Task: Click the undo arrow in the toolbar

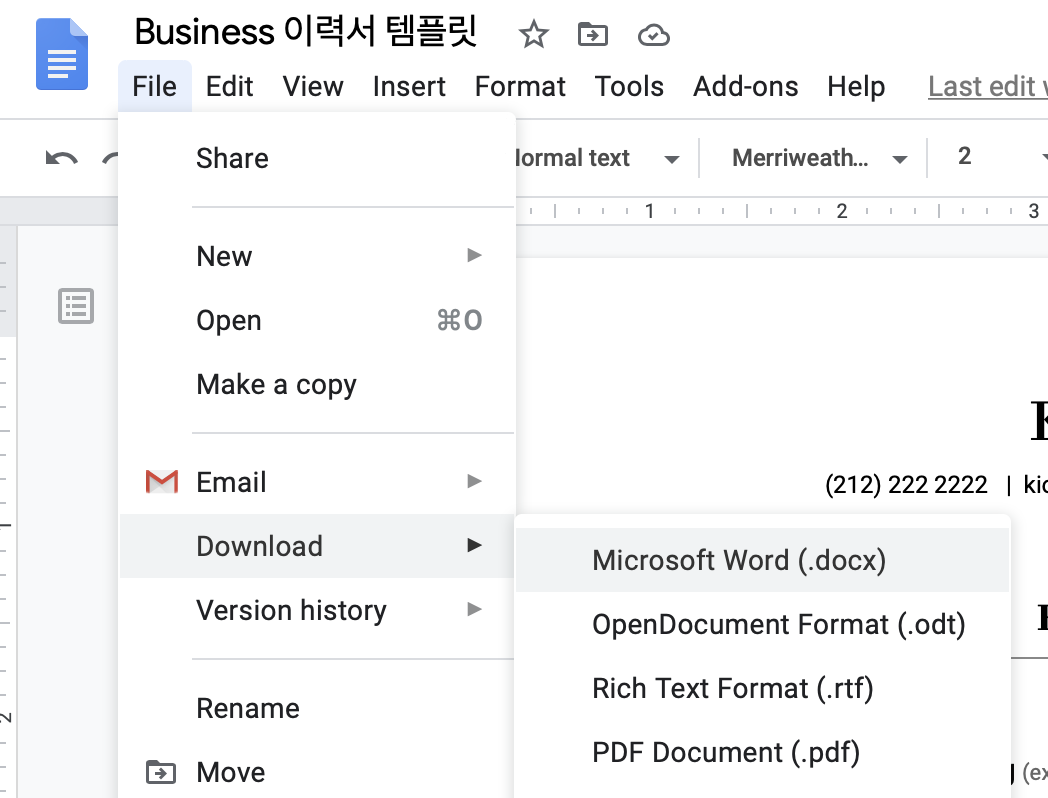Action: 61,158
